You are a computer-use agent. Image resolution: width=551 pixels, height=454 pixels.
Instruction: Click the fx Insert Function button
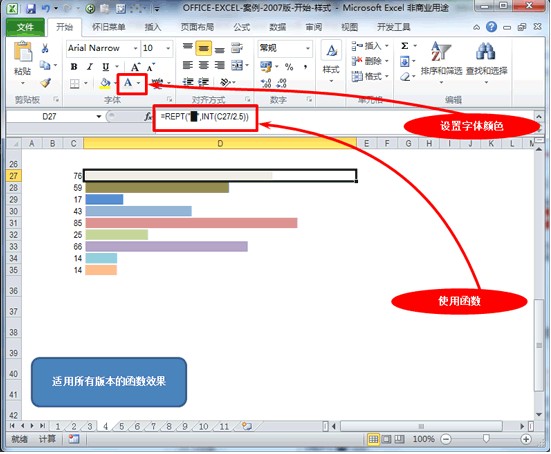coord(148,116)
